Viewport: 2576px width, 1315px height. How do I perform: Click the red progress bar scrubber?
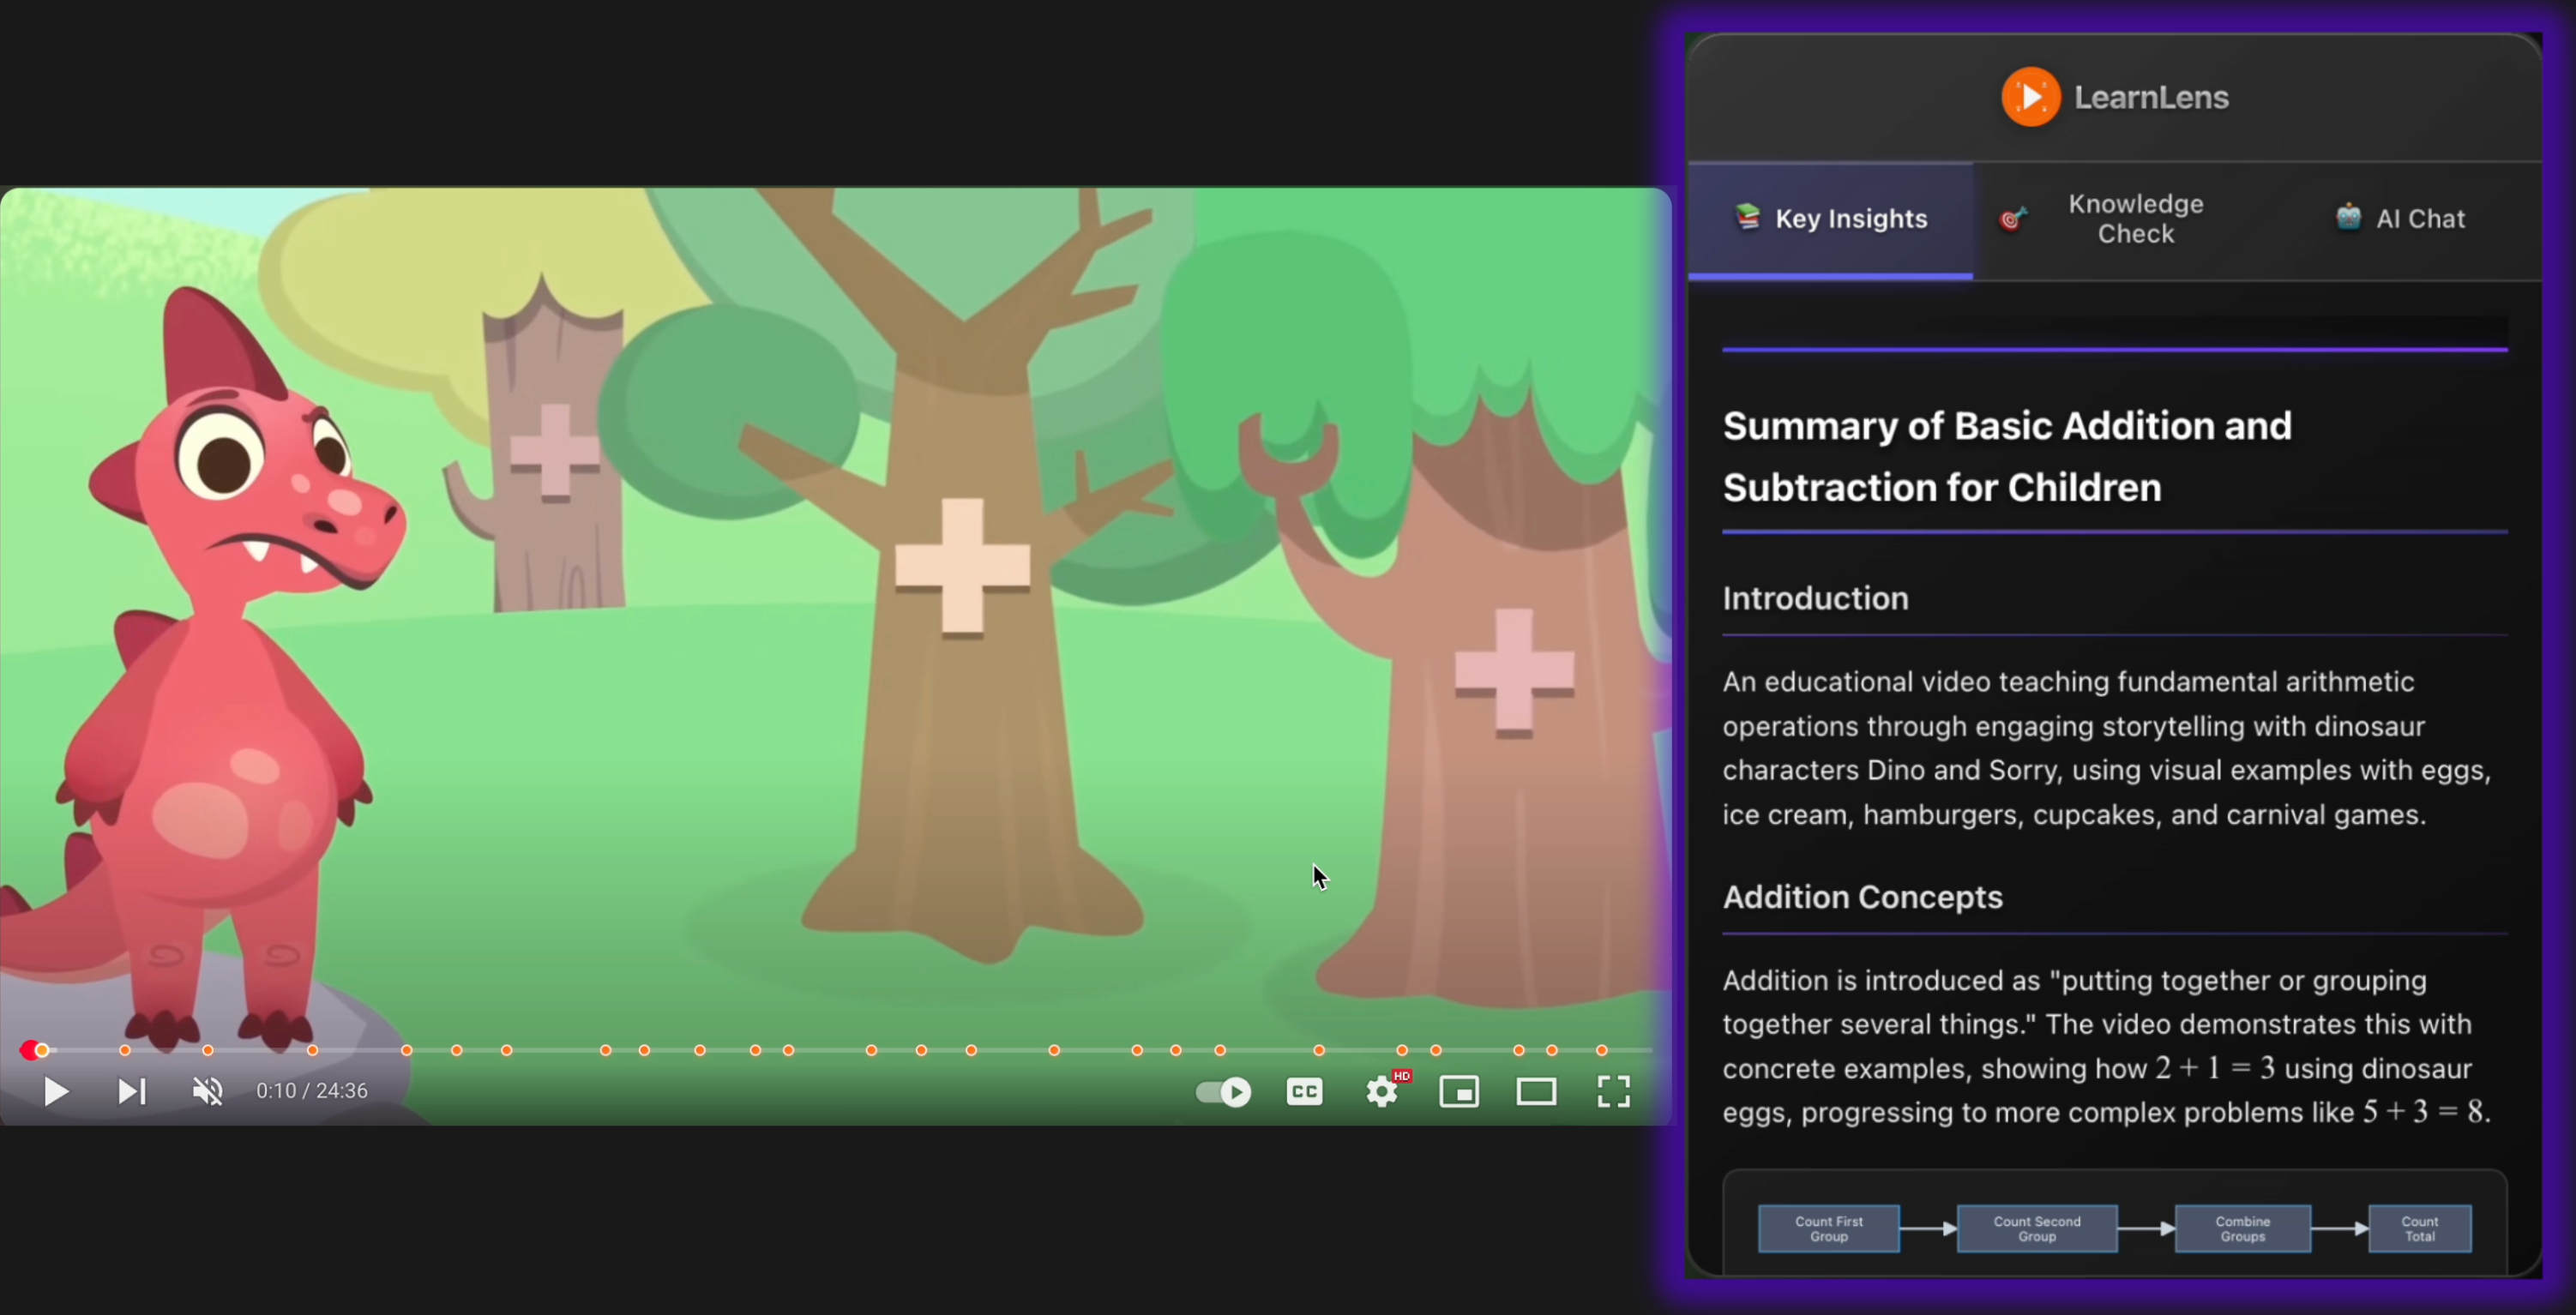point(30,1050)
